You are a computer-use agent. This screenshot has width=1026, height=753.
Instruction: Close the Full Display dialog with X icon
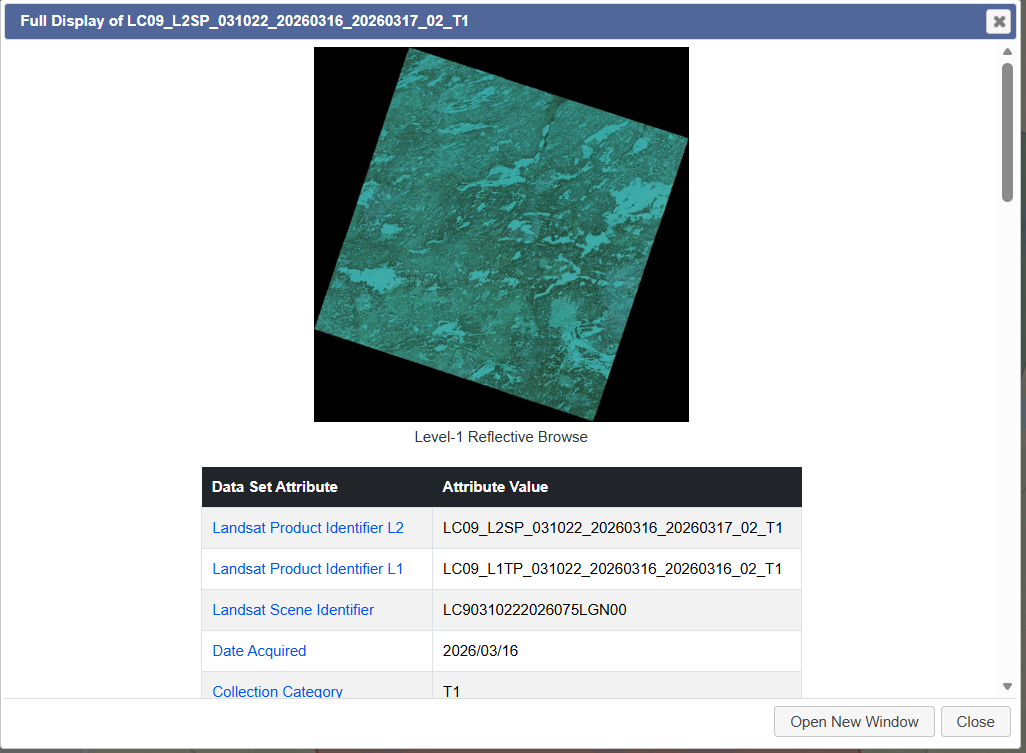tap(999, 22)
